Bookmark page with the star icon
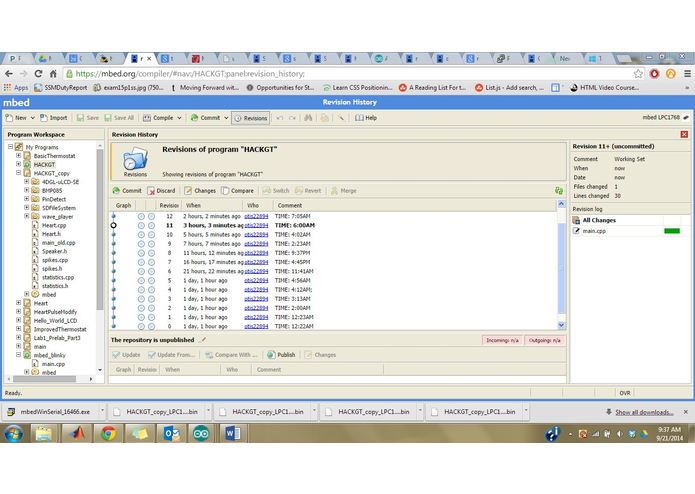Viewport: 695px width, 494px height. [638, 74]
